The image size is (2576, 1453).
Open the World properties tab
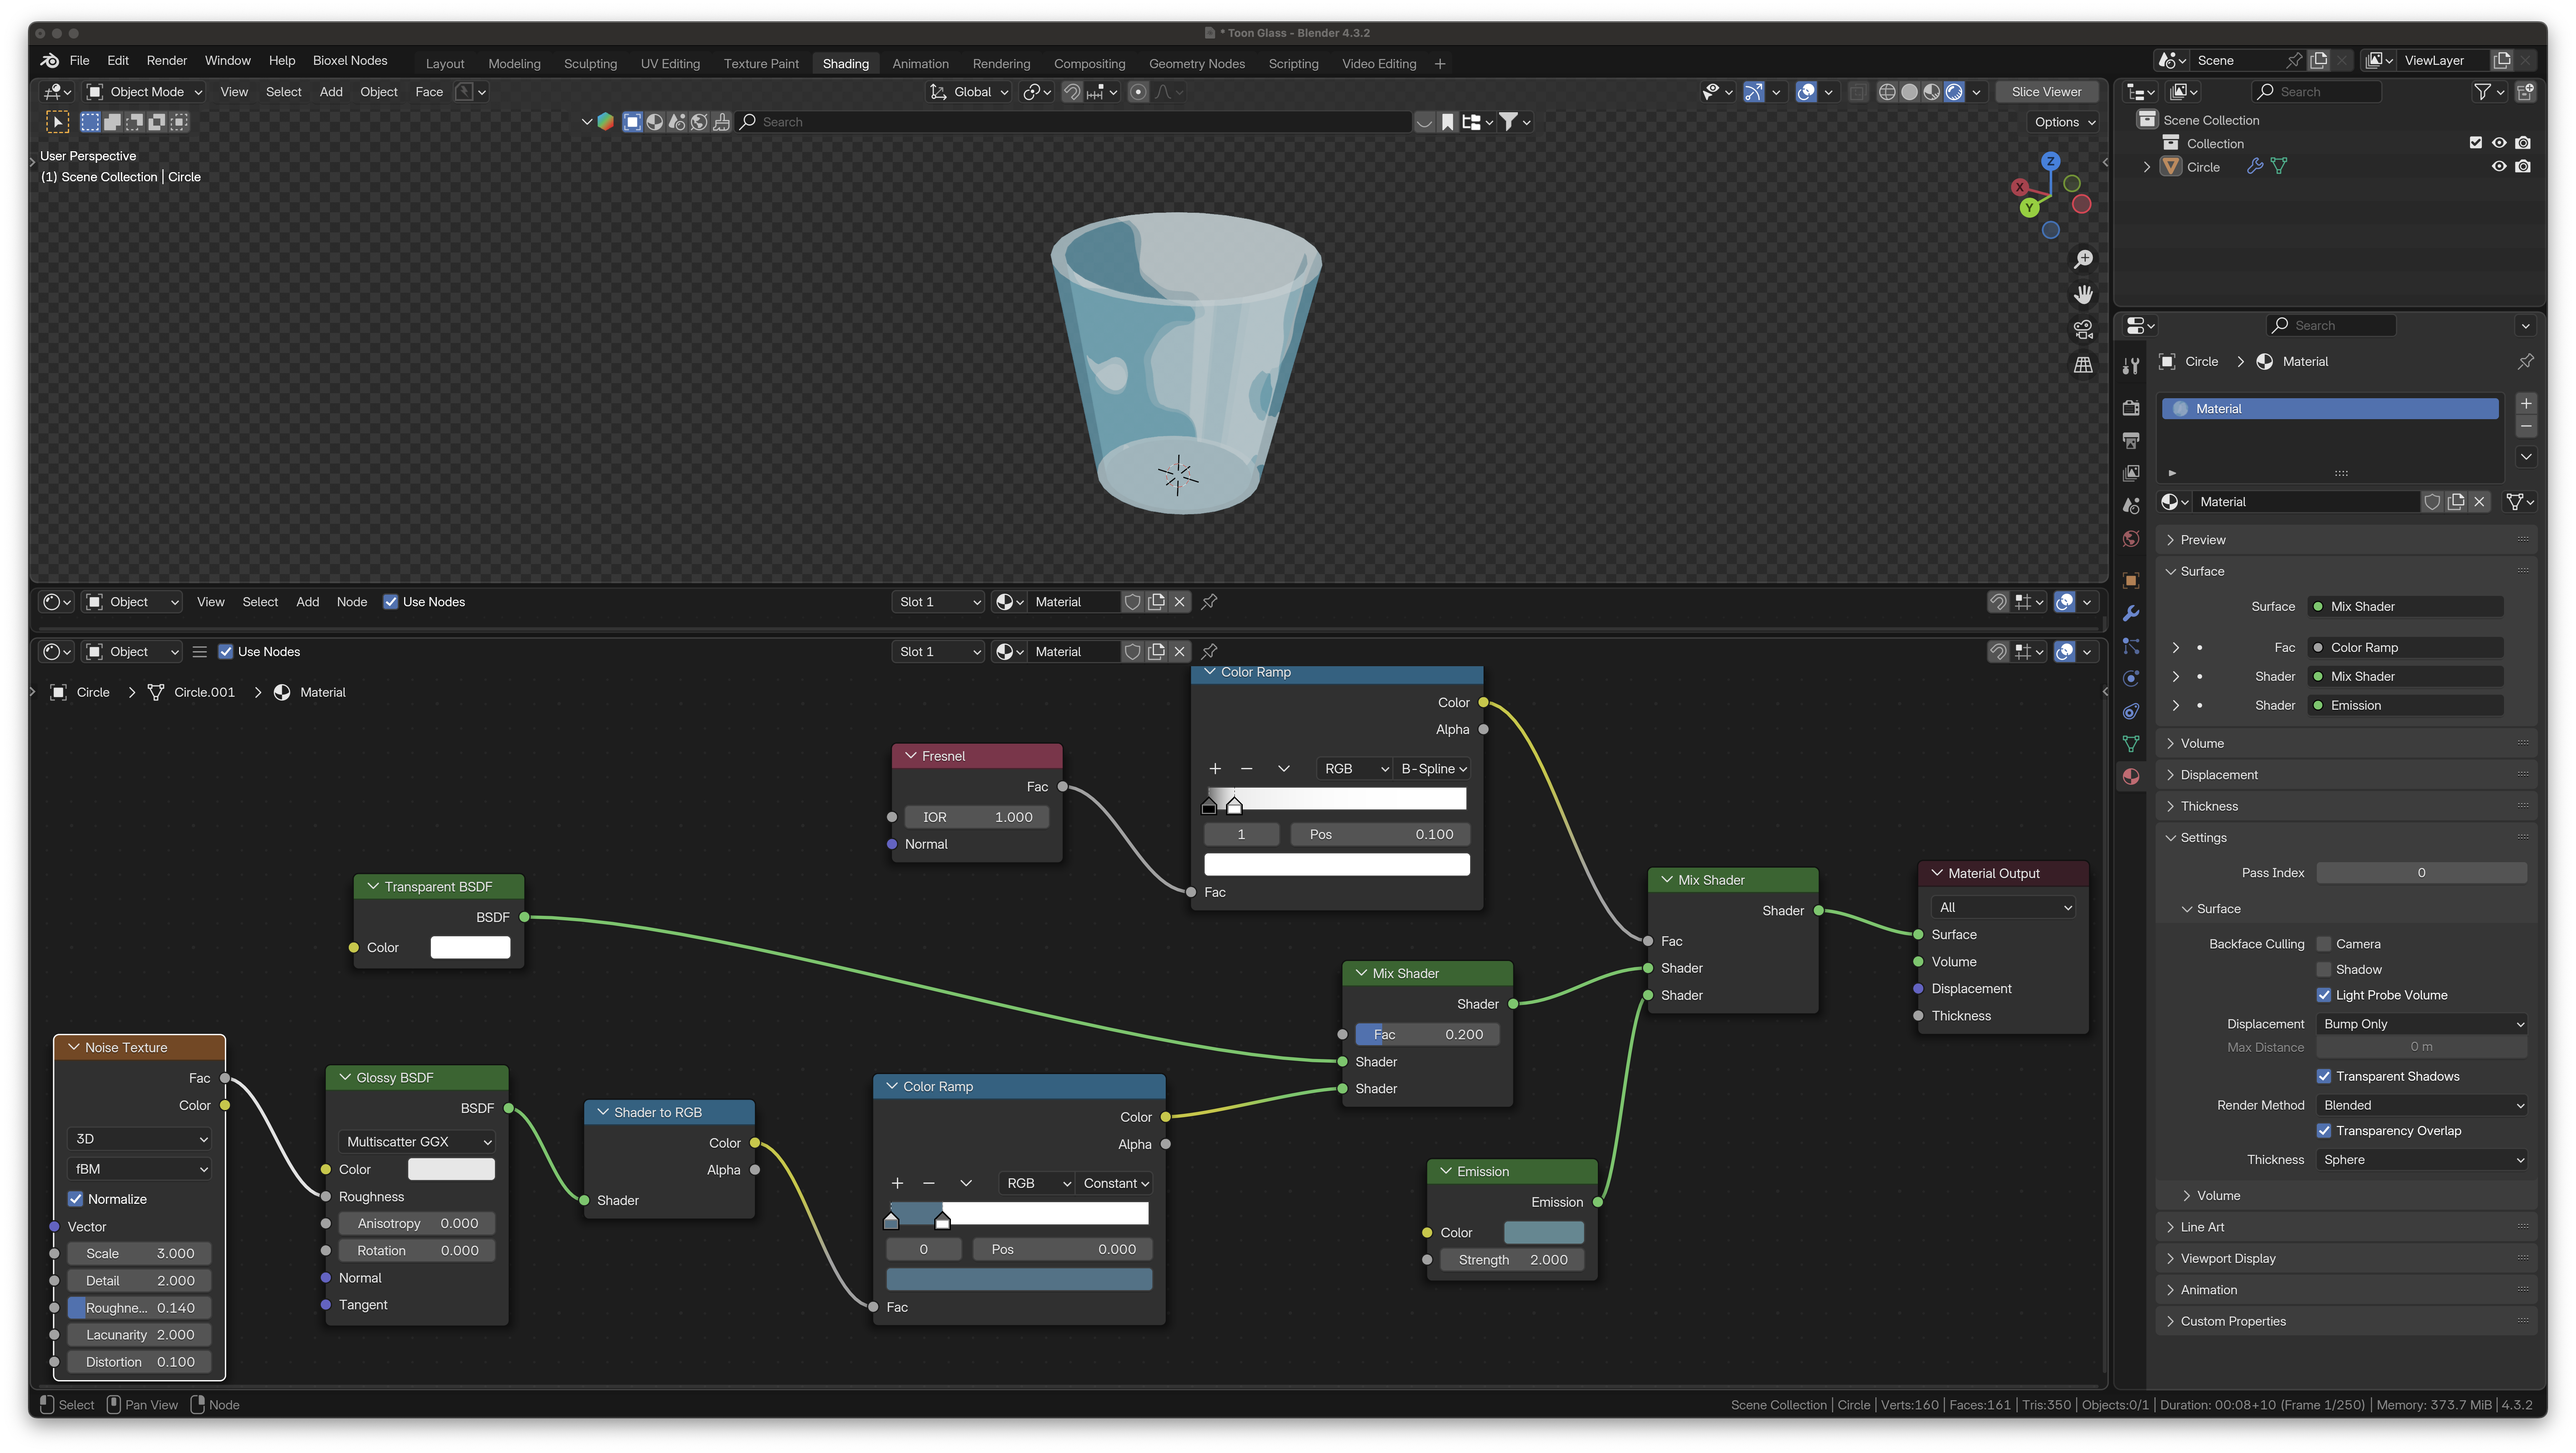[2131, 539]
